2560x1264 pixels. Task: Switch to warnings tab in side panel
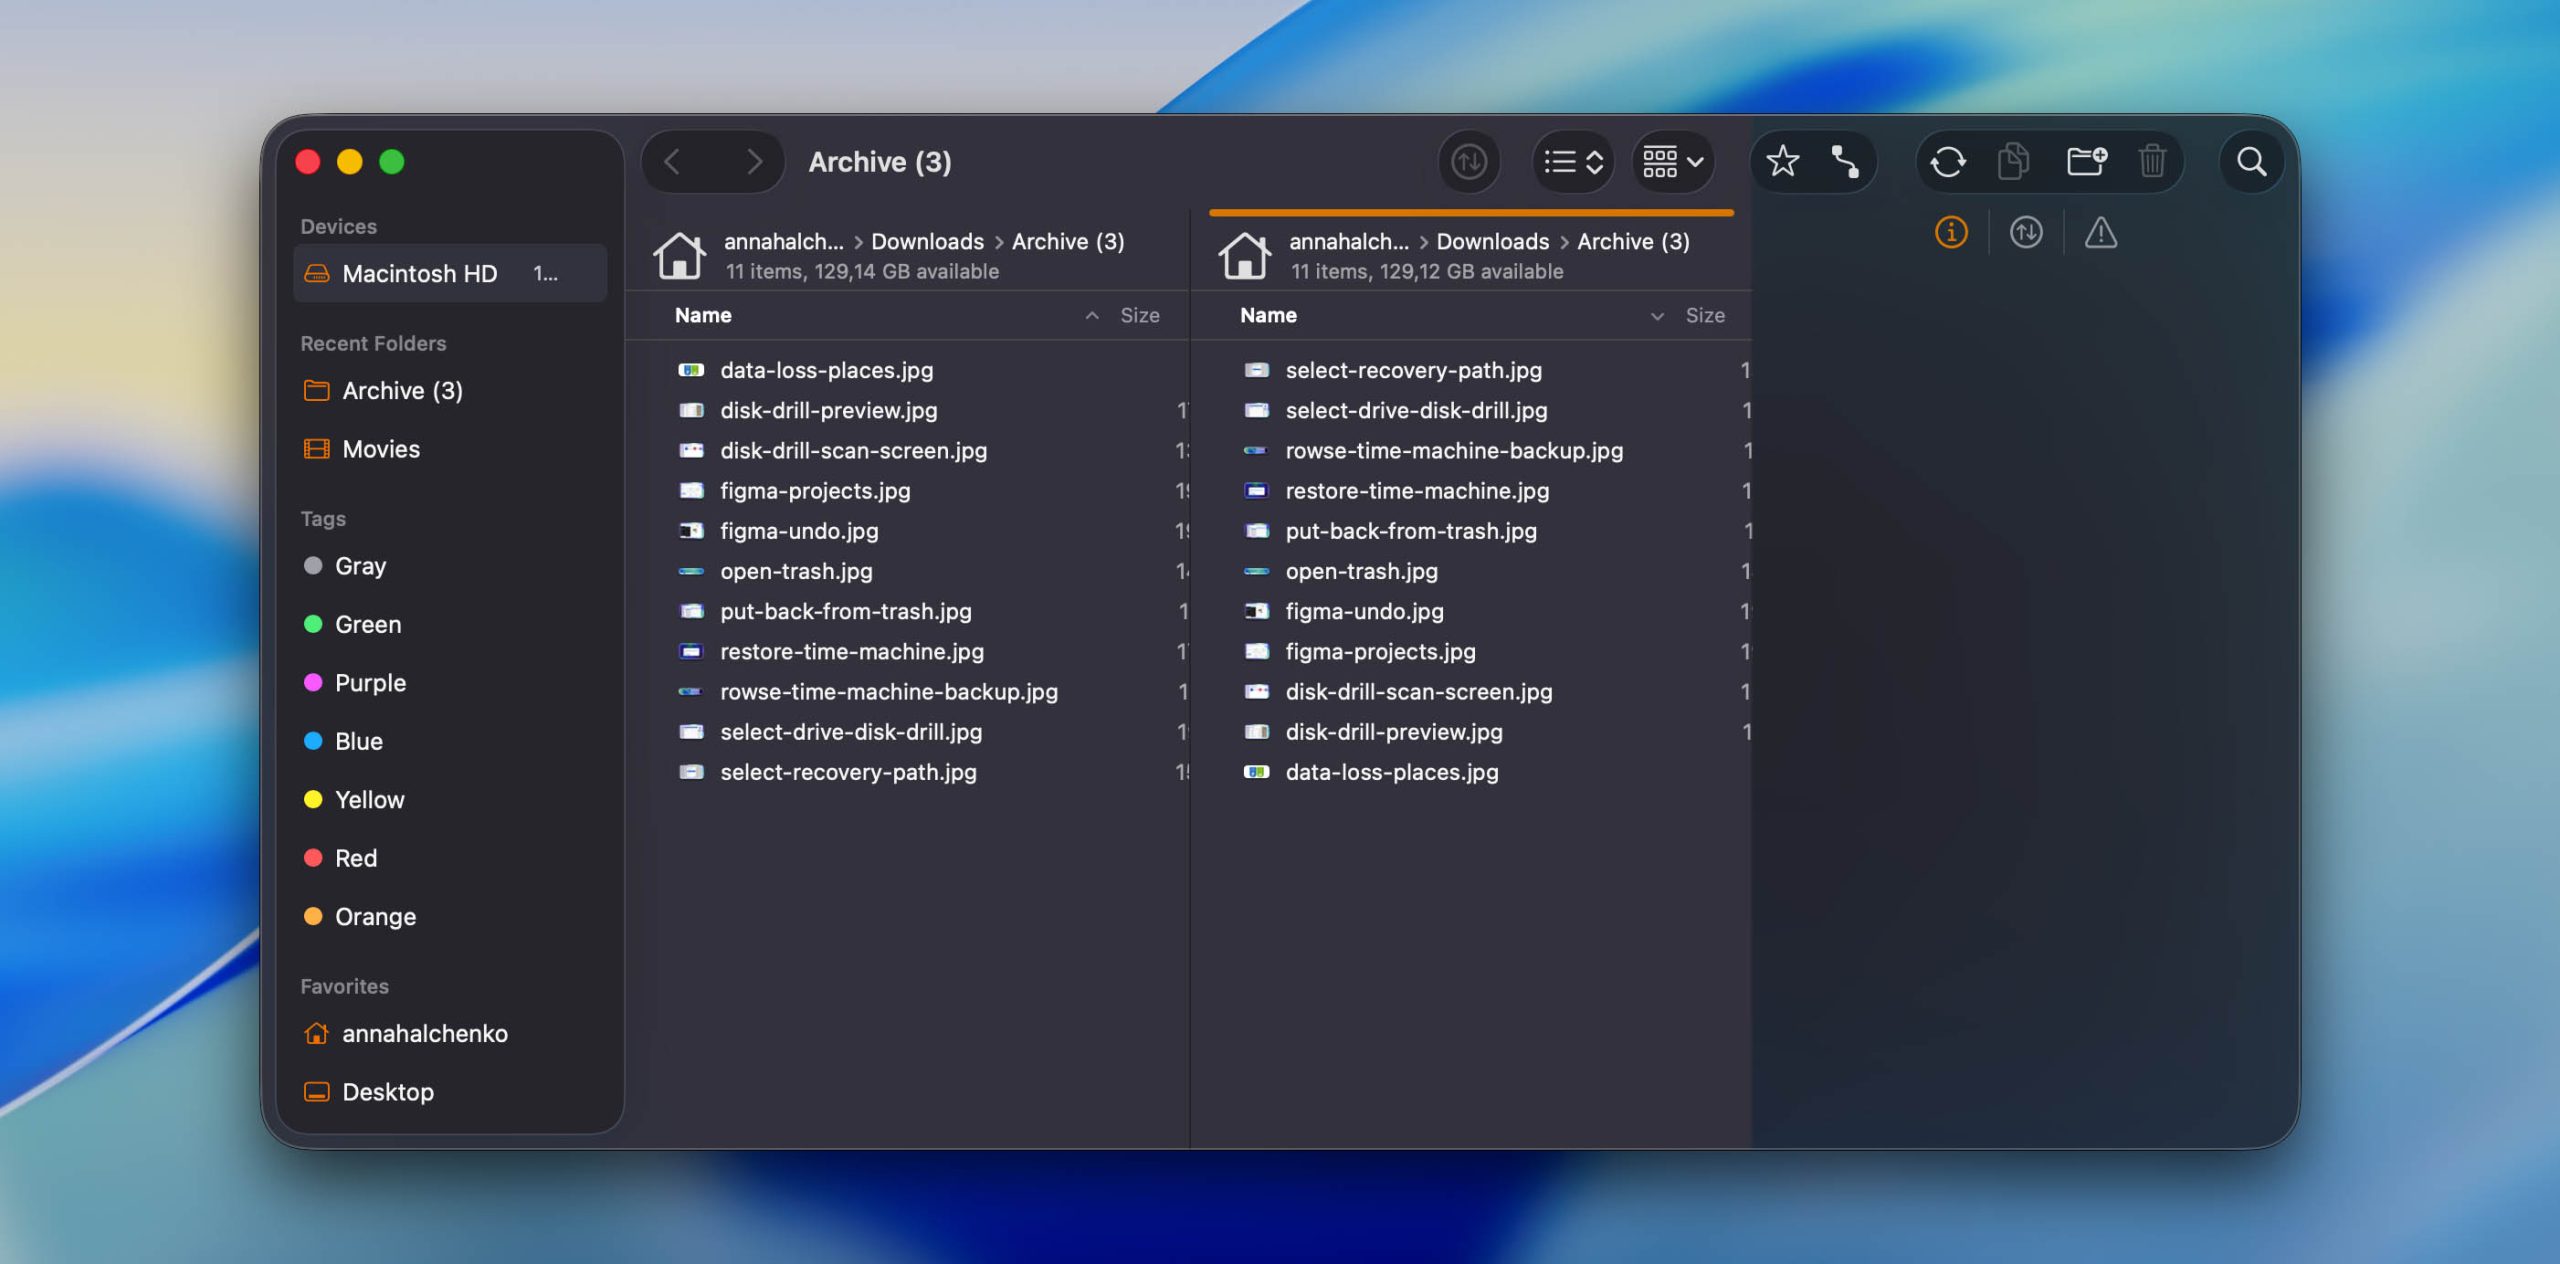click(x=2100, y=233)
